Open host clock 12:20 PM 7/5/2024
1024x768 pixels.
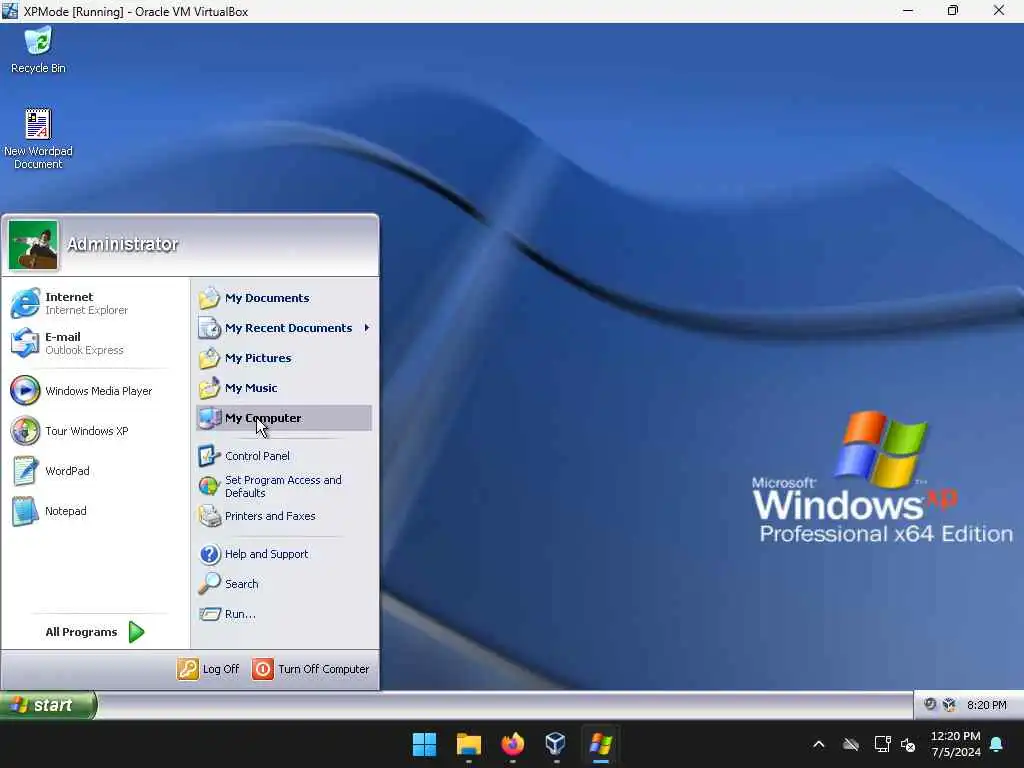coord(955,744)
